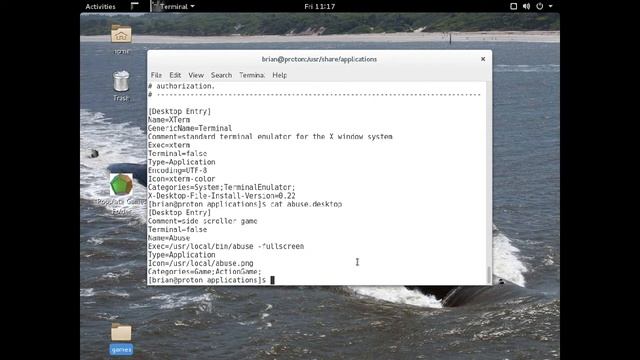Image resolution: width=640 pixels, height=360 pixels.
Task: Click the 'Comment=standard terminal emulator' line
Action: (x=270, y=137)
